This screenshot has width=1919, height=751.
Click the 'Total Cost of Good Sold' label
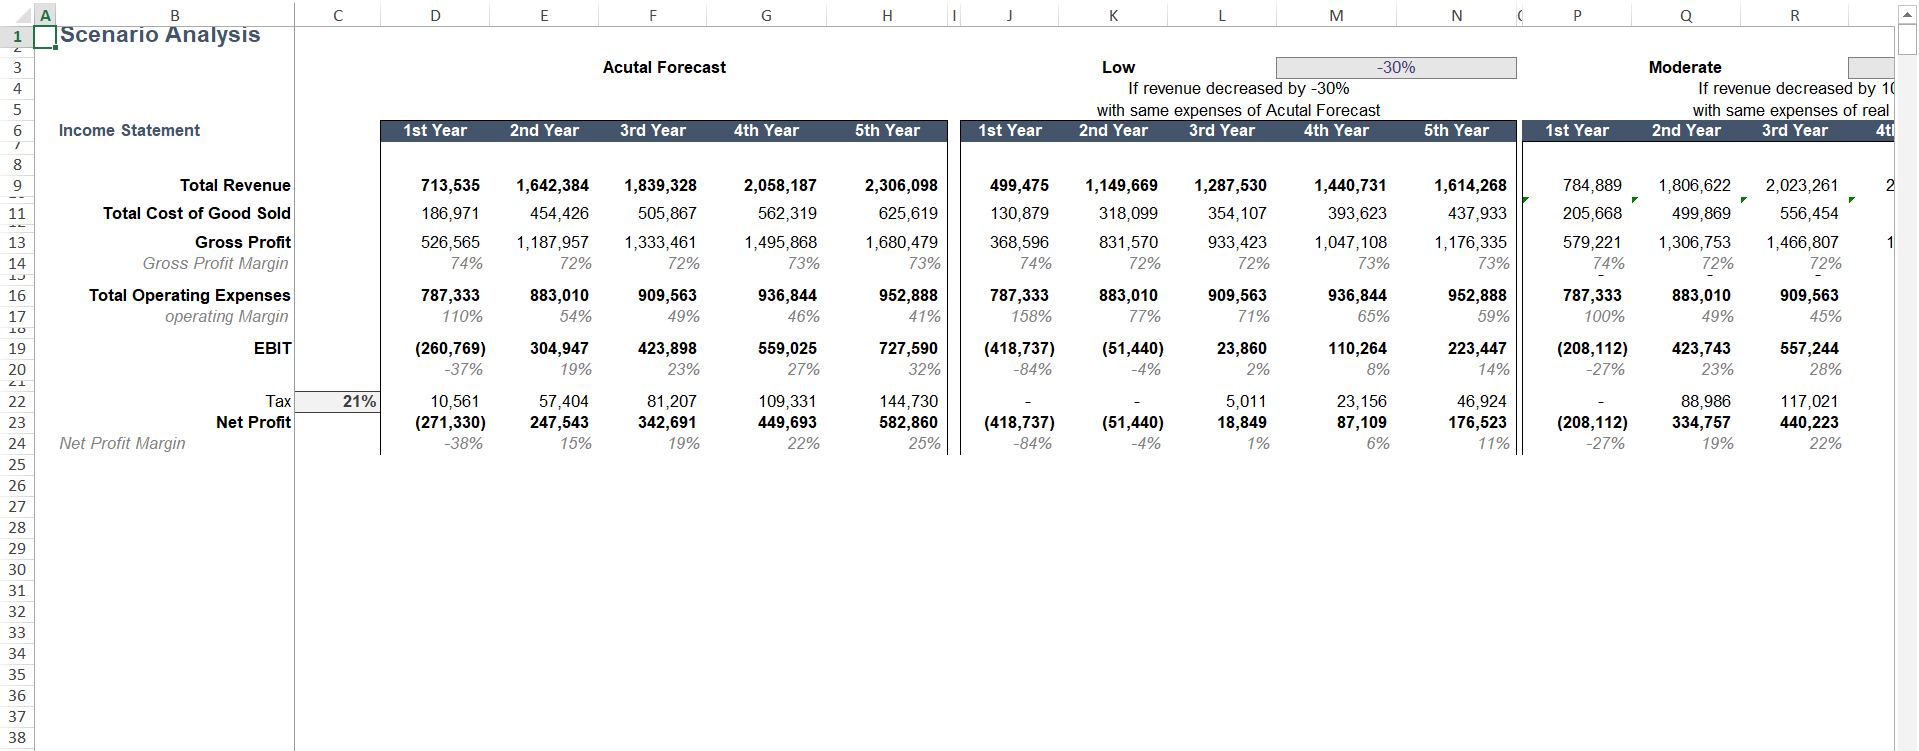196,213
